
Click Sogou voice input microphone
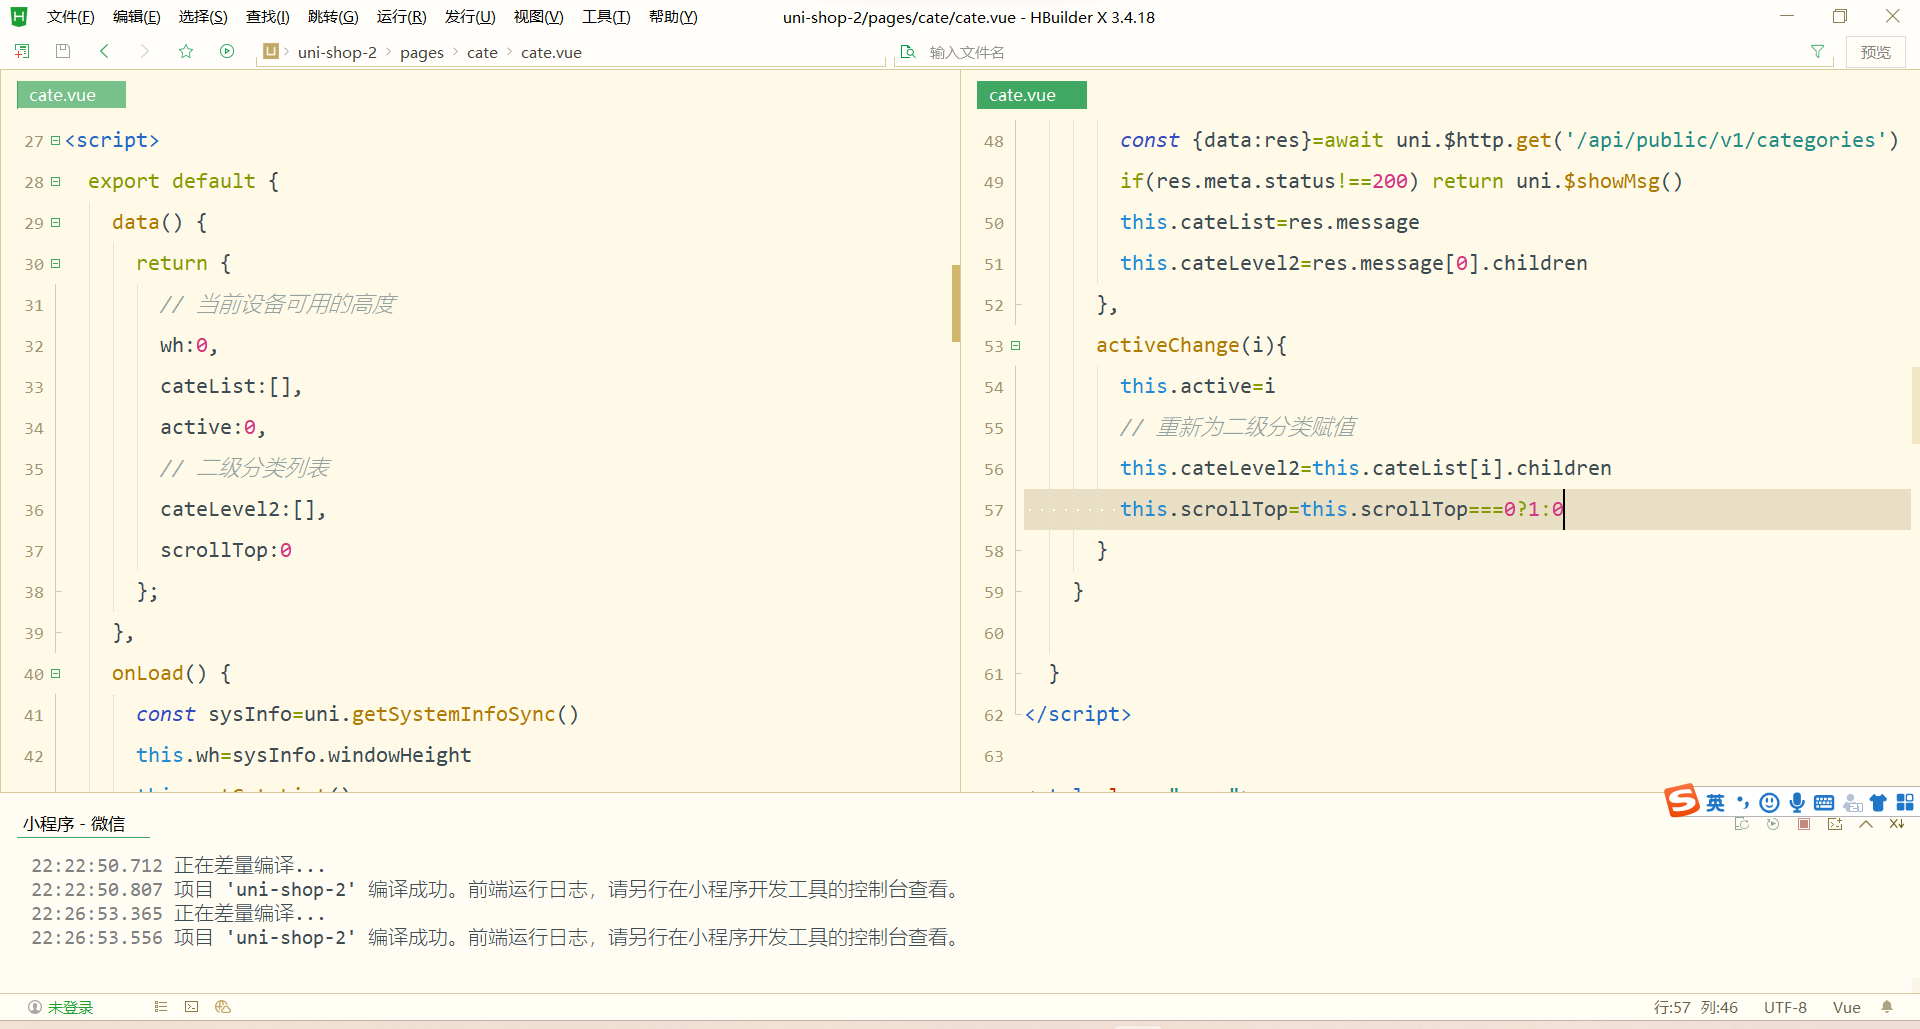pos(1797,803)
